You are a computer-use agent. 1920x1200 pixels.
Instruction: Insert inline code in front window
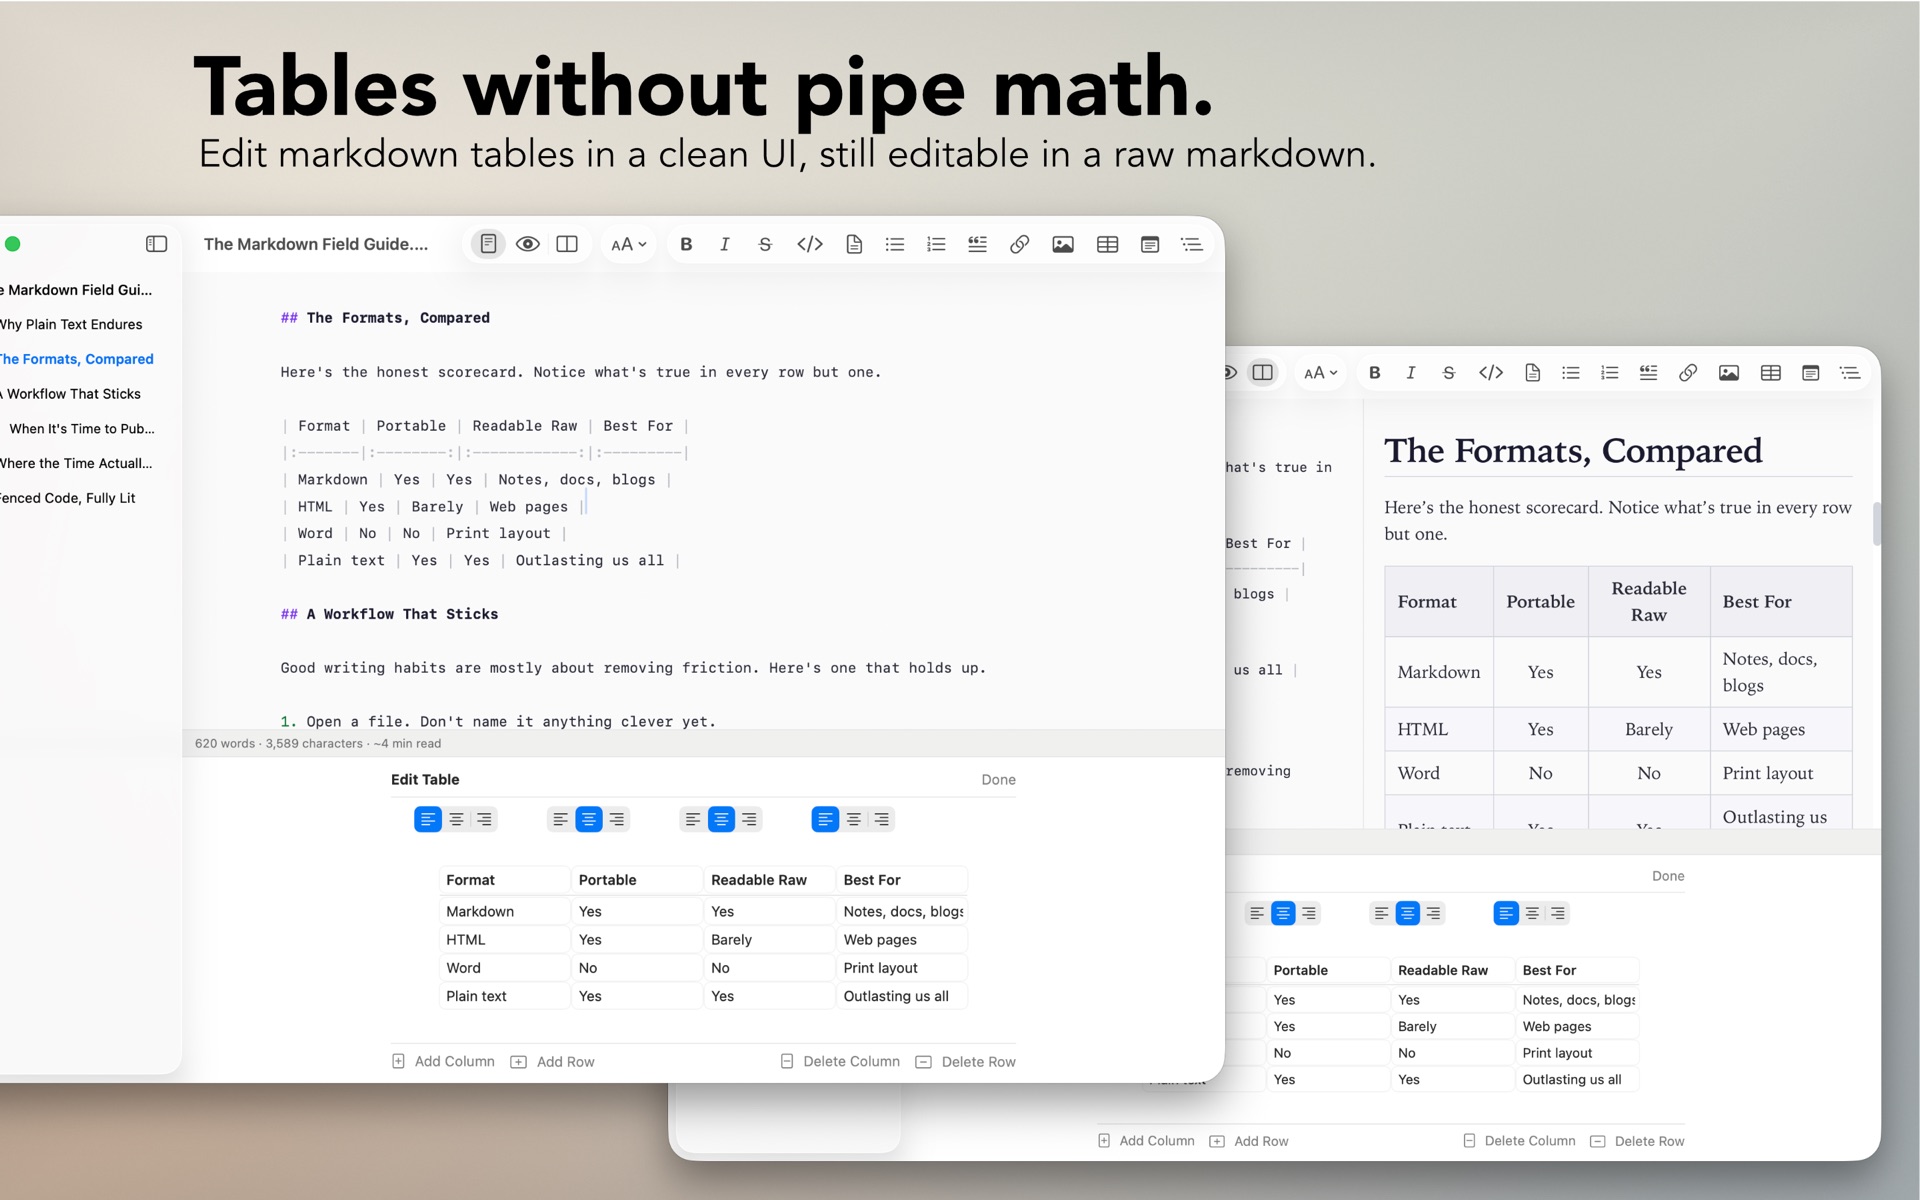coord(810,244)
